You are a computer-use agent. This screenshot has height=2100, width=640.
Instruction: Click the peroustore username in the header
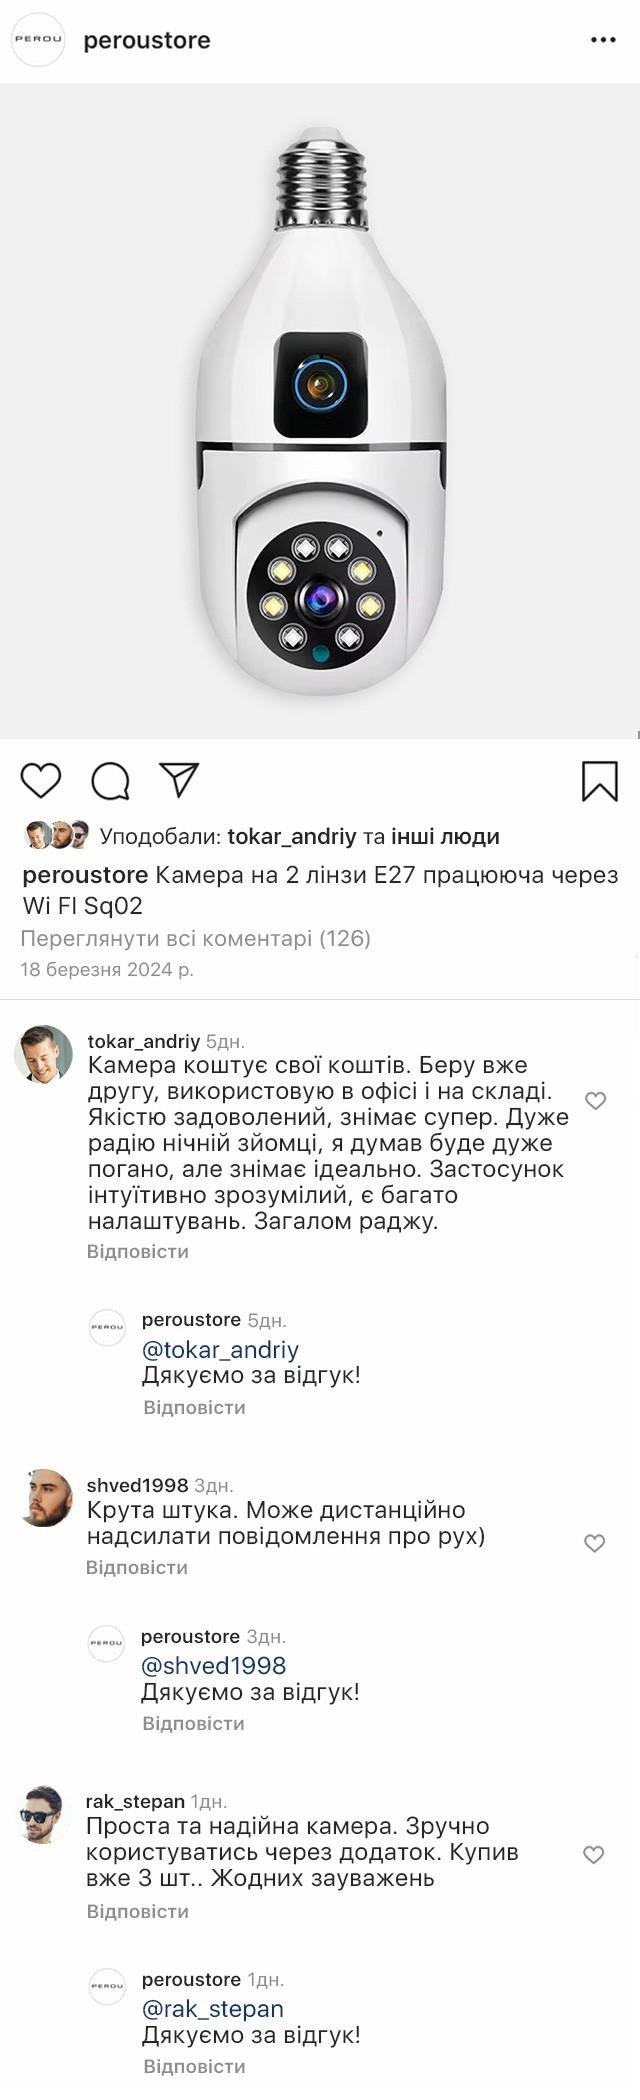click(x=147, y=40)
